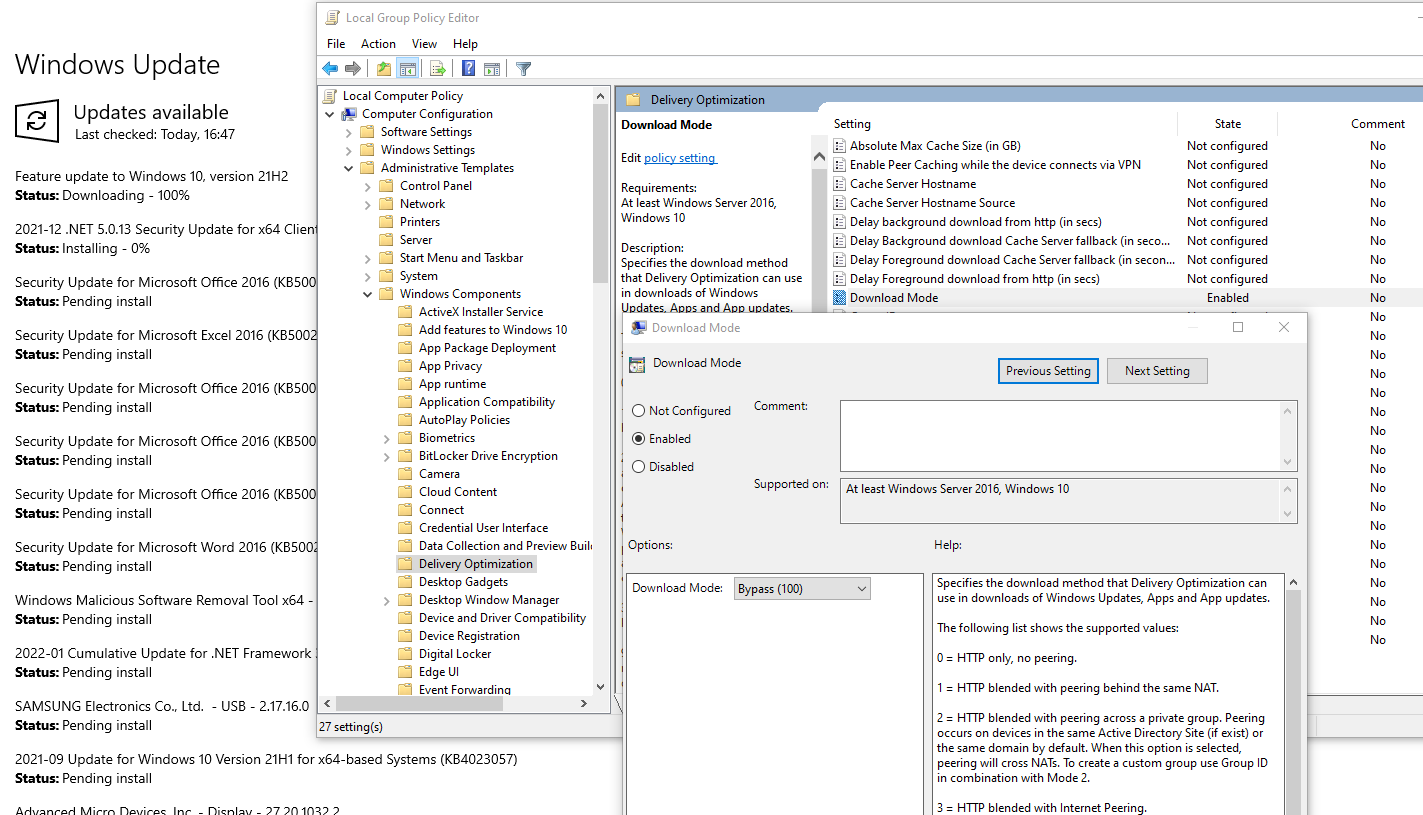Click inside the Comment text box
This screenshot has height=815, width=1423.
pos(1060,435)
